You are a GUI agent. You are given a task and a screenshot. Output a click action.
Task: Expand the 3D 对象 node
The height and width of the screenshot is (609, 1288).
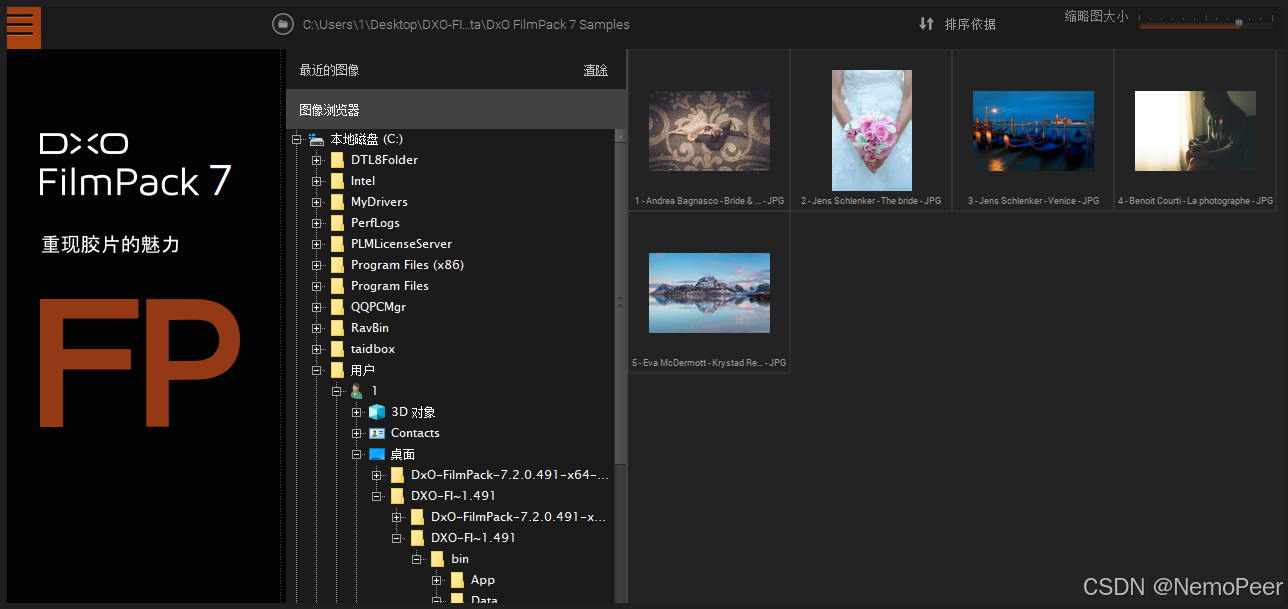(x=357, y=412)
